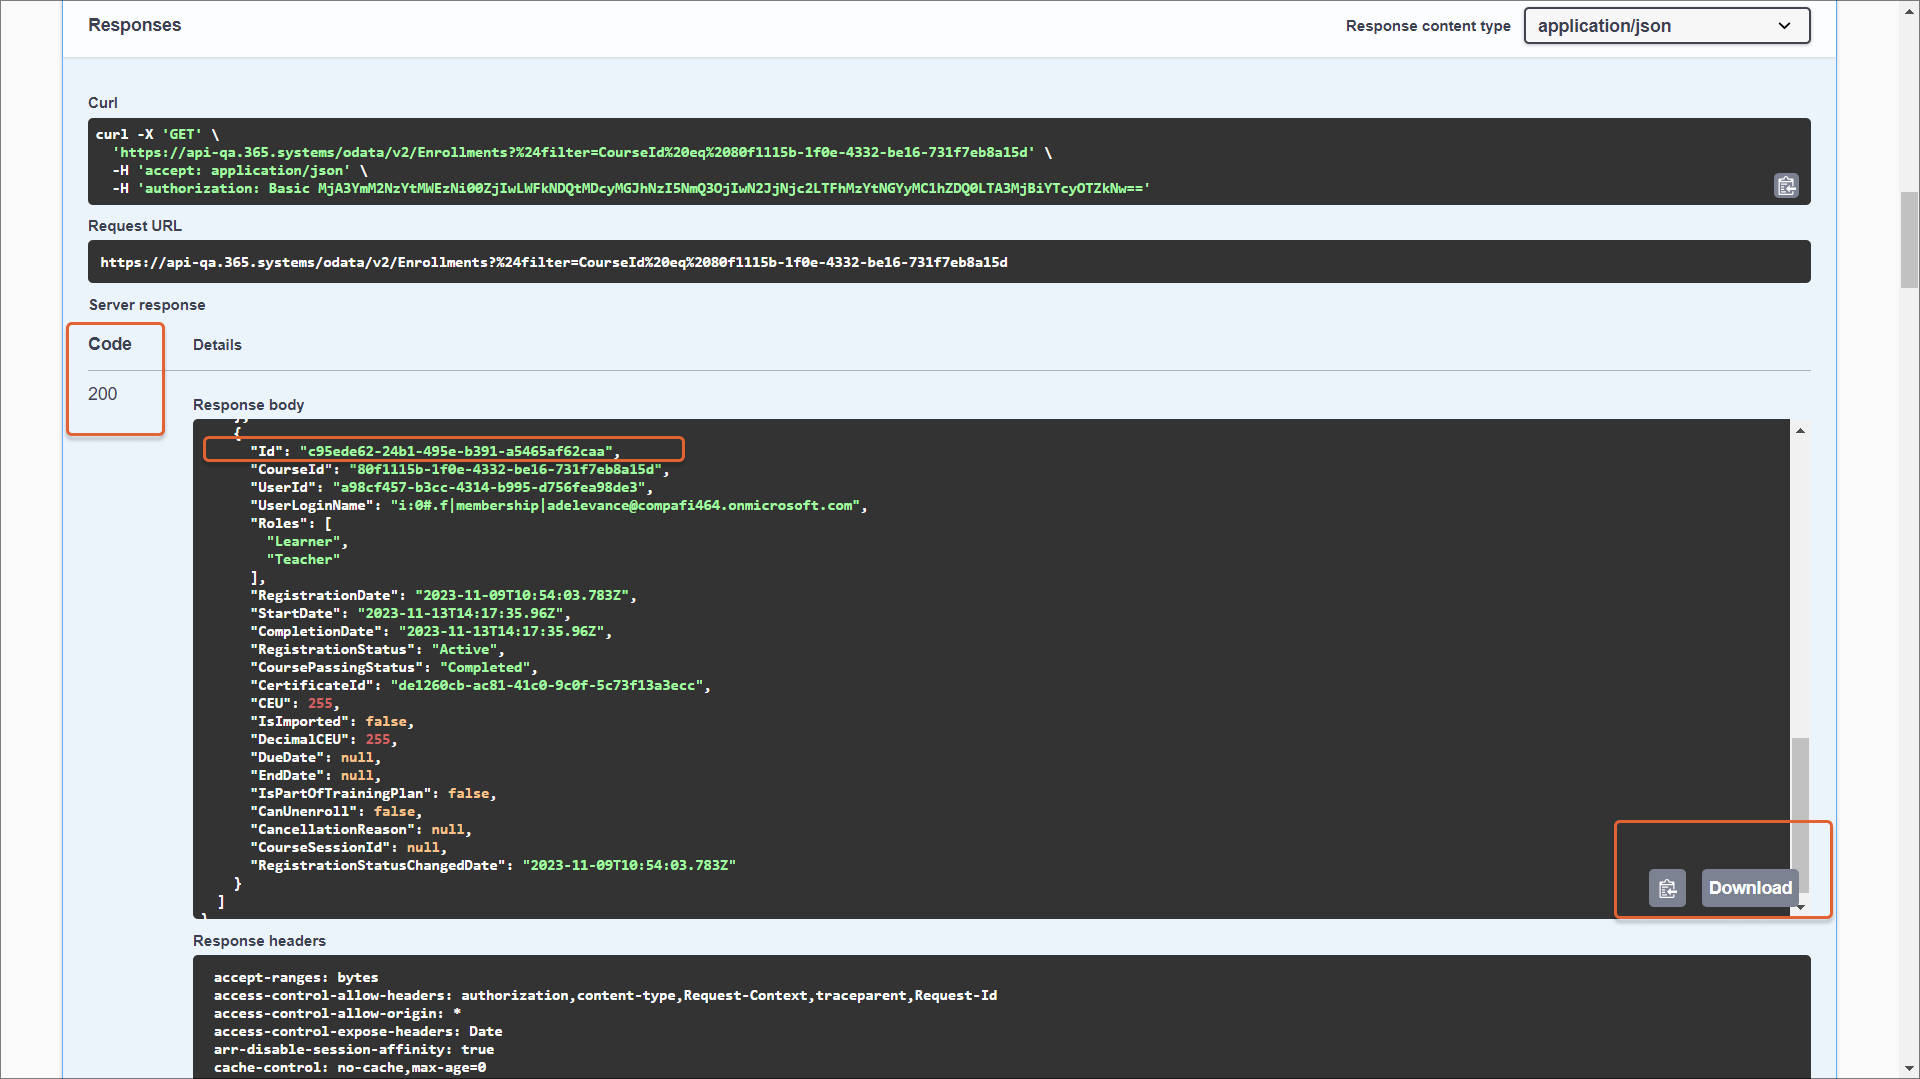Click the CoursePassingStatus Completed value
The height and width of the screenshot is (1079, 1920).
click(485, 668)
